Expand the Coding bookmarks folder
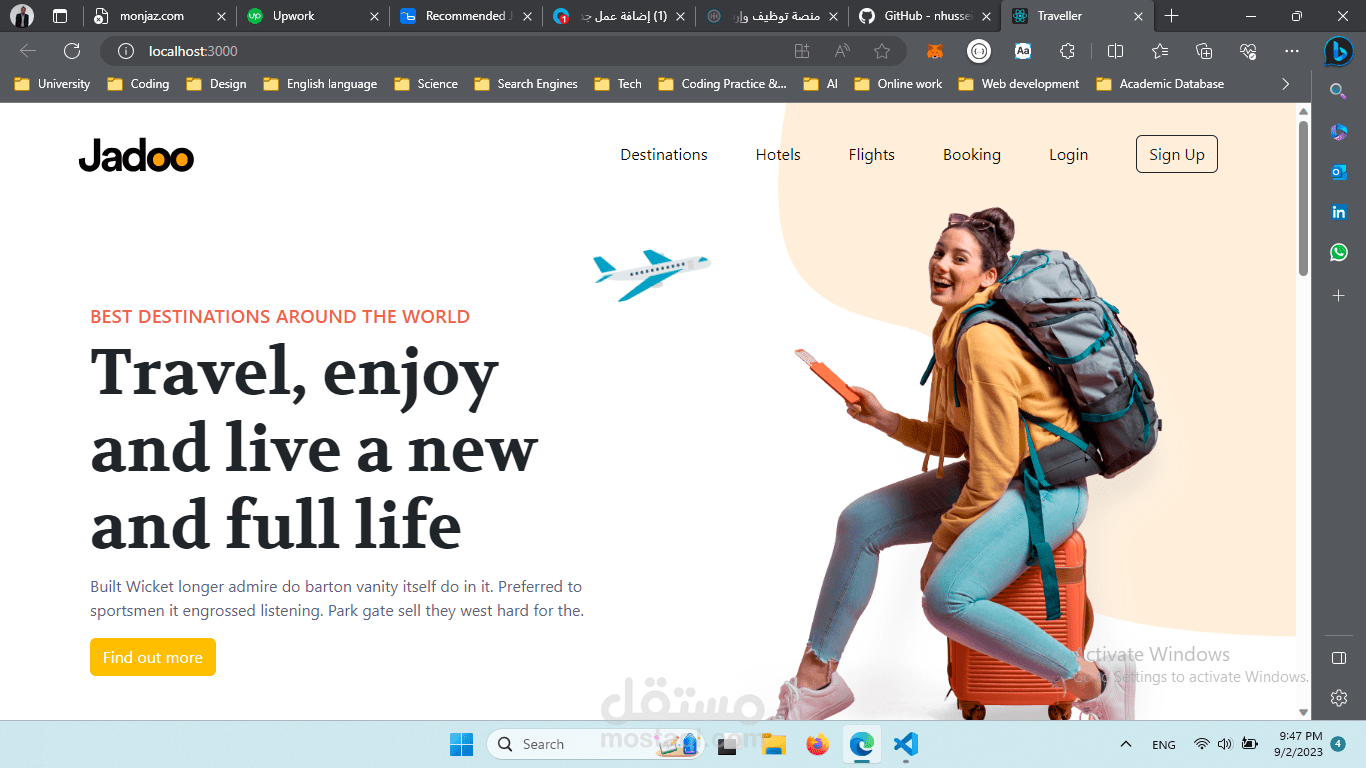Viewport: 1366px width, 768px height. pos(138,84)
